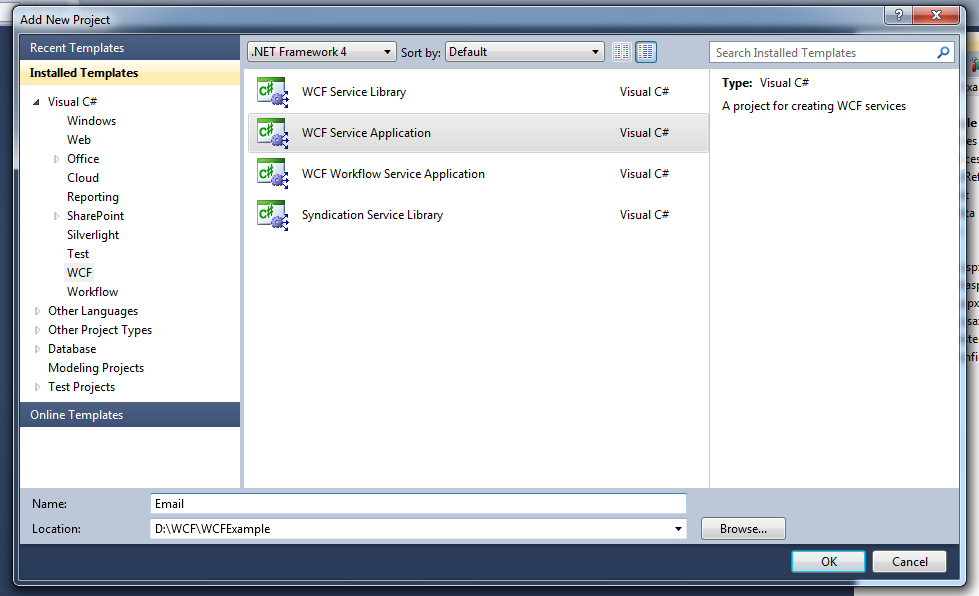
Task: Click the search magnifier icon
Action: pyautogui.click(x=941, y=52)
